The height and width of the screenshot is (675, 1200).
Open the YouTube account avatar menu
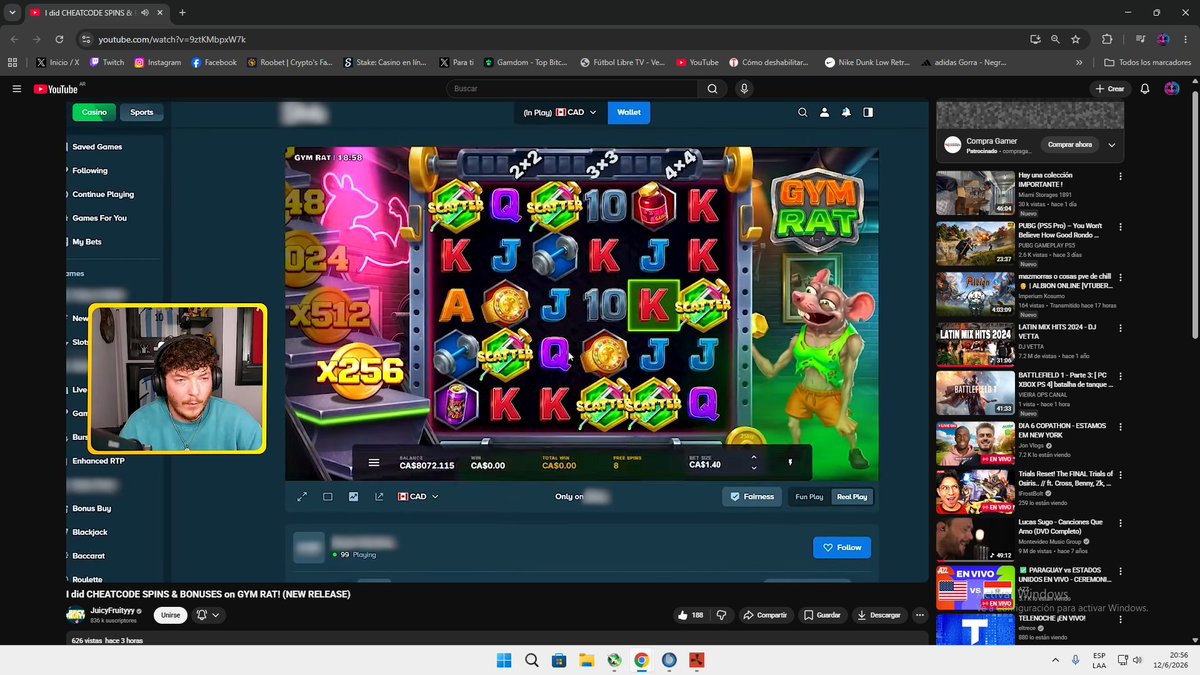[x=1172, y=89]
